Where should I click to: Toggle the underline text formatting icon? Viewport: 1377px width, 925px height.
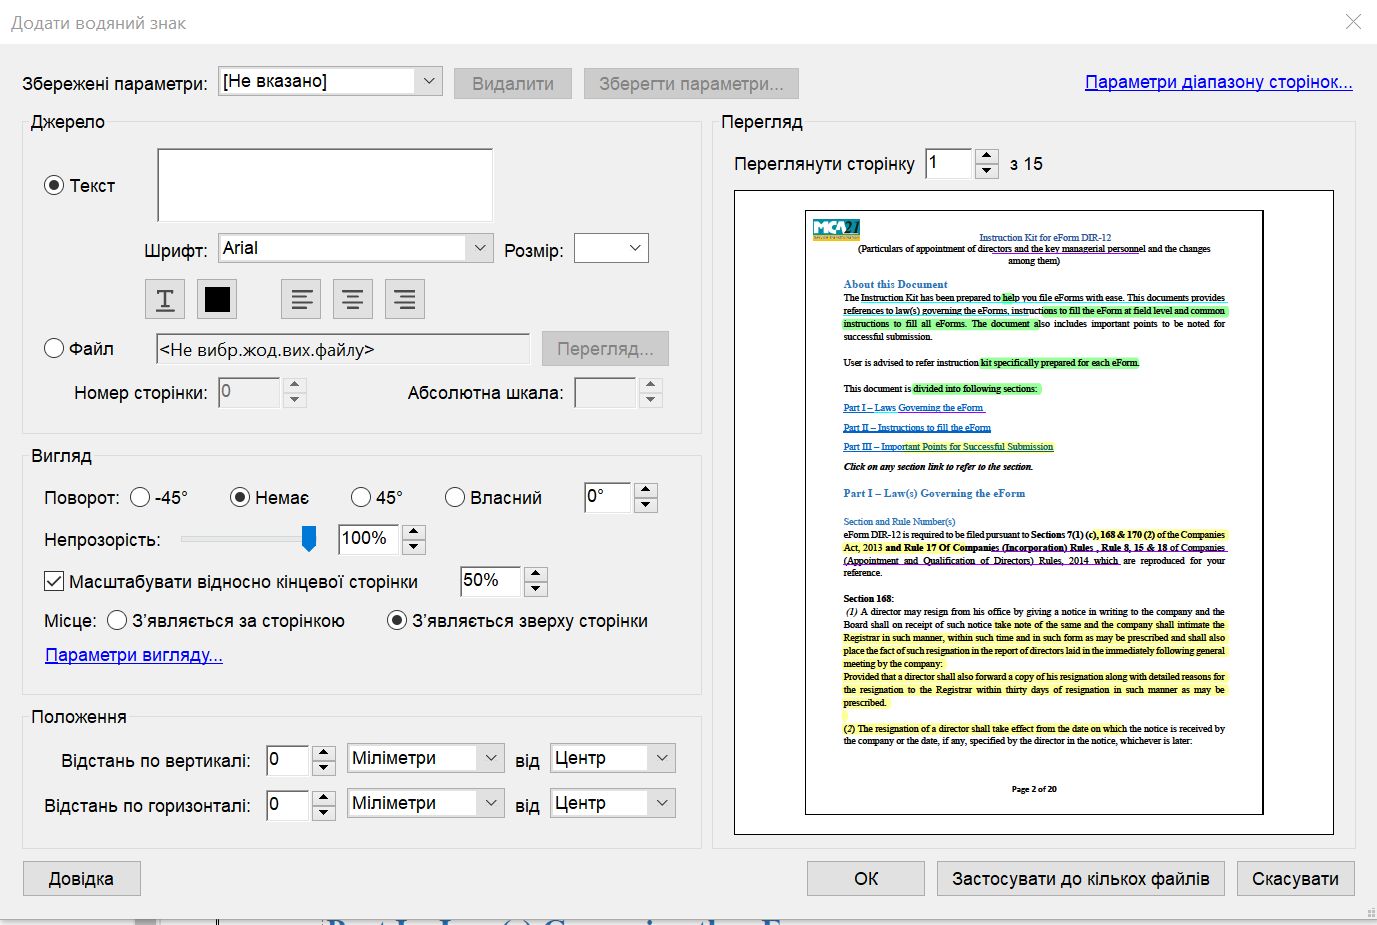point(165,299)
